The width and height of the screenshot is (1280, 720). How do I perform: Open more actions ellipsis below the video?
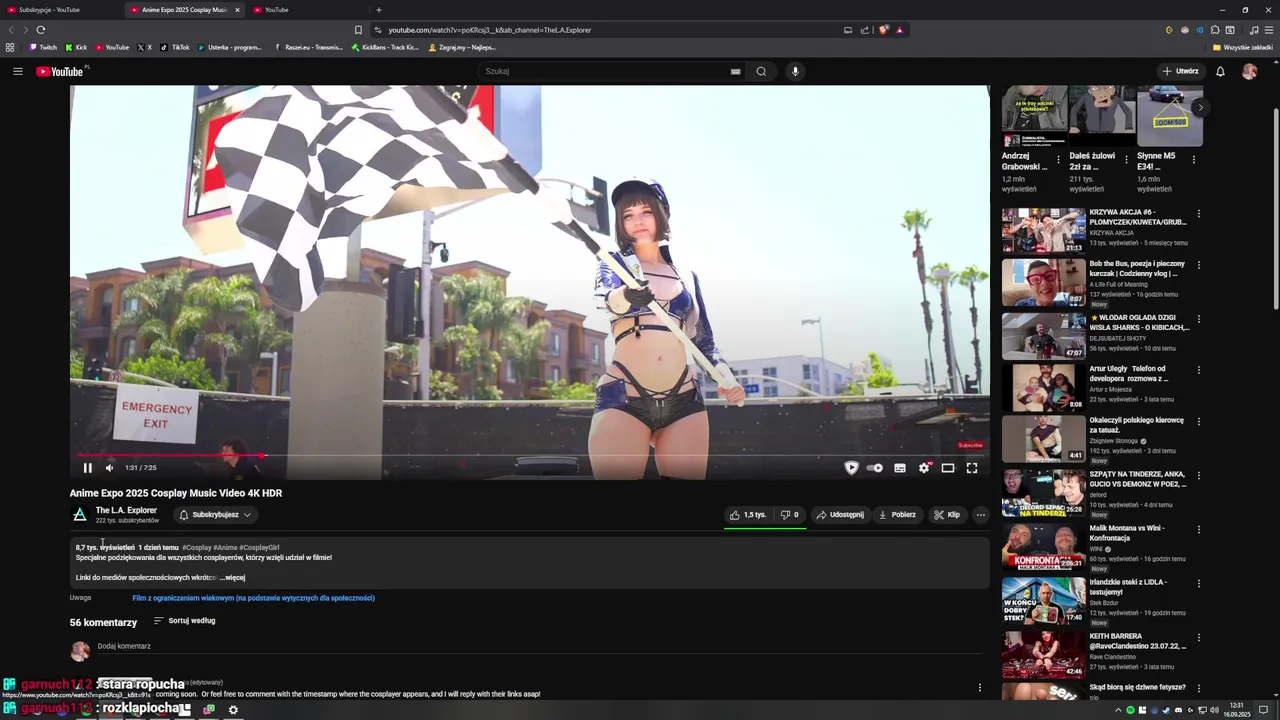981,515
